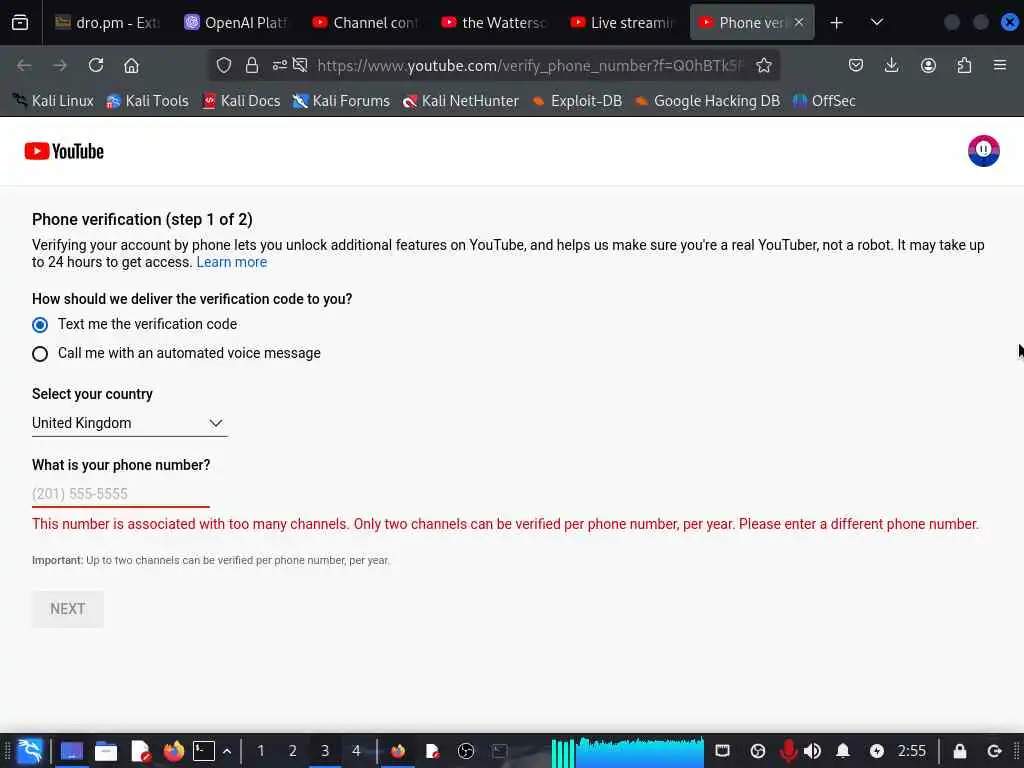Open the browser home page
Image resolution: width=1024 pixels, height=768 pixels.
click(131, 65)
